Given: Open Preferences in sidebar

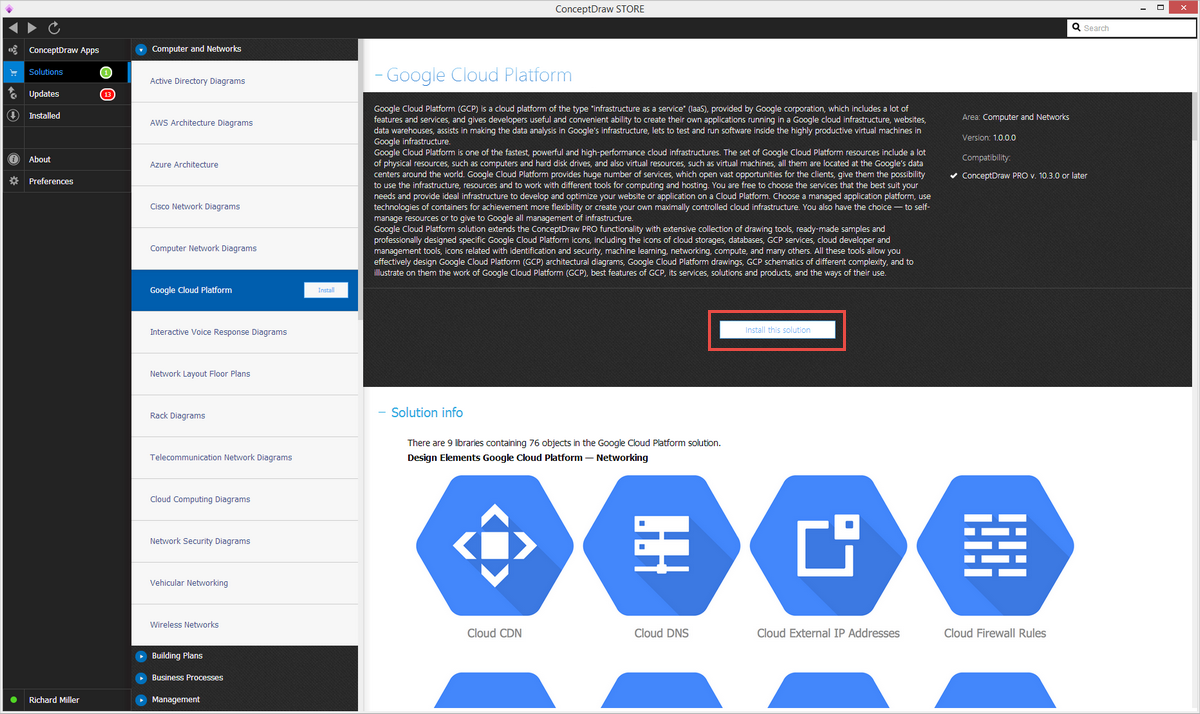Looking at the screenshot, I should click(x=64, y=182).
